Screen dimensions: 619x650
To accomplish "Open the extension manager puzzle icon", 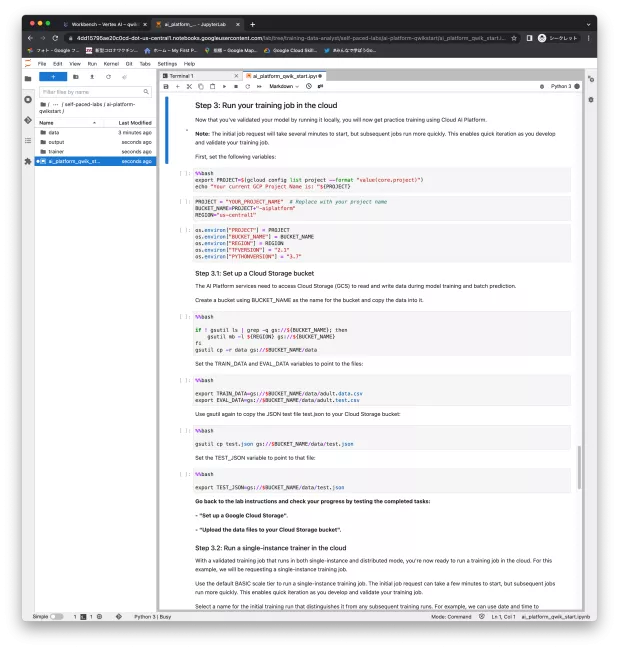I will coord(28,161).
